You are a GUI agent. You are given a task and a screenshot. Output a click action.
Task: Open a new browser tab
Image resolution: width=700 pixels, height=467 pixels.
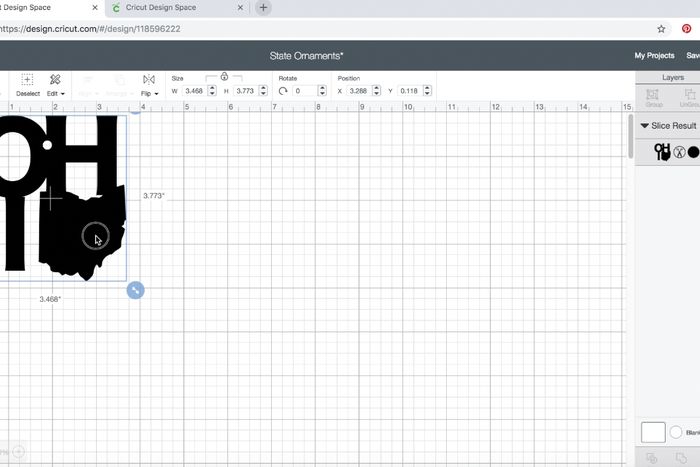pyautogui.click(x=264, y=8)
